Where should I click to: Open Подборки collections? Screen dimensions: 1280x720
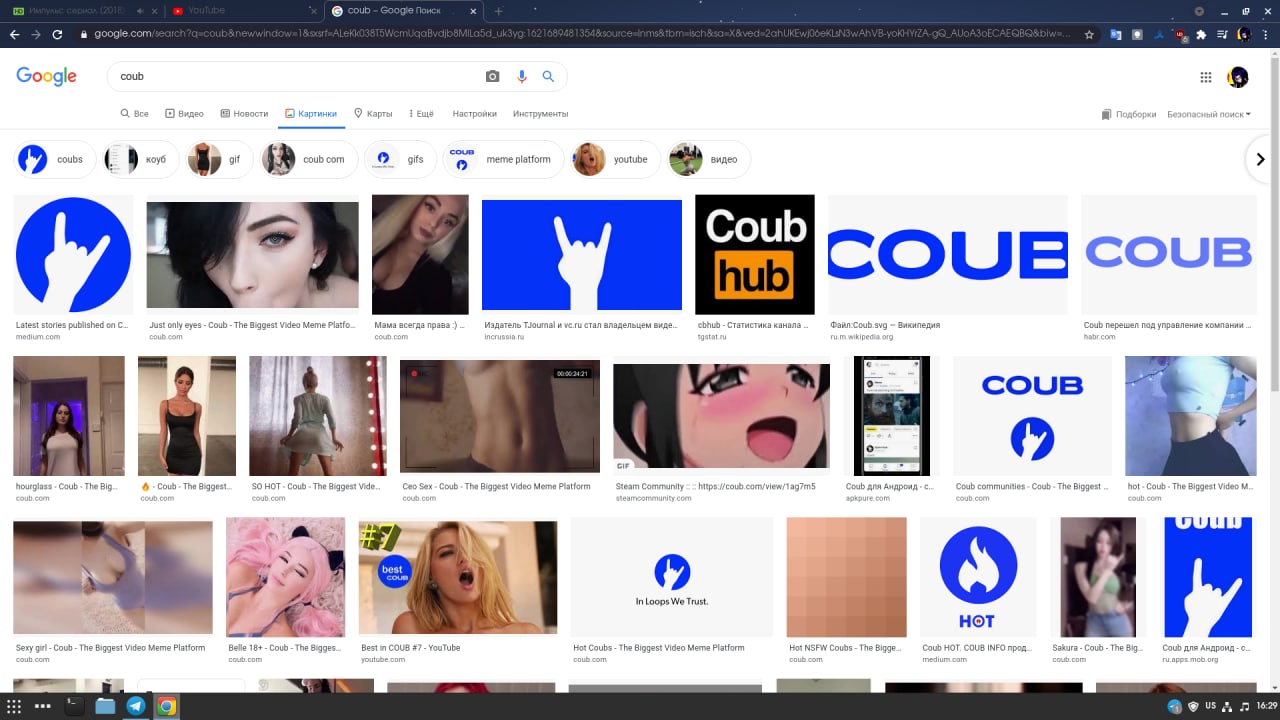[1129, 114]
